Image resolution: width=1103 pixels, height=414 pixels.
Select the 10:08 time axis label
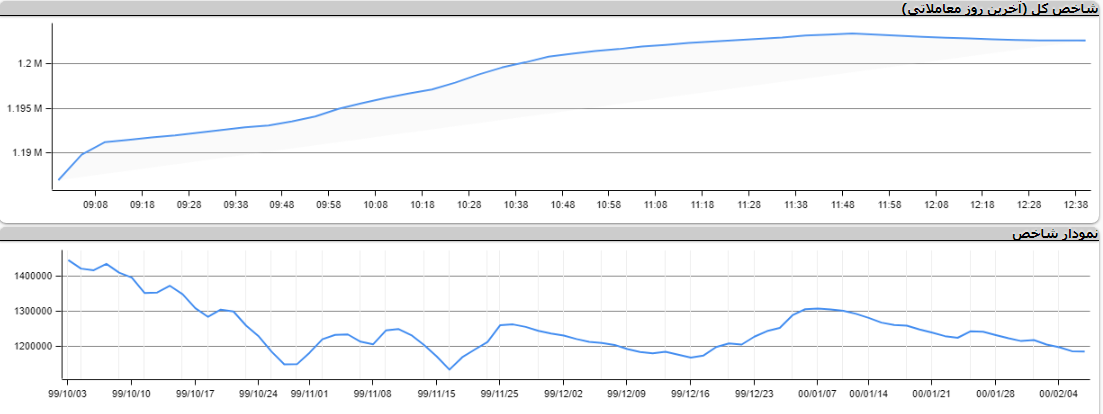375,204
